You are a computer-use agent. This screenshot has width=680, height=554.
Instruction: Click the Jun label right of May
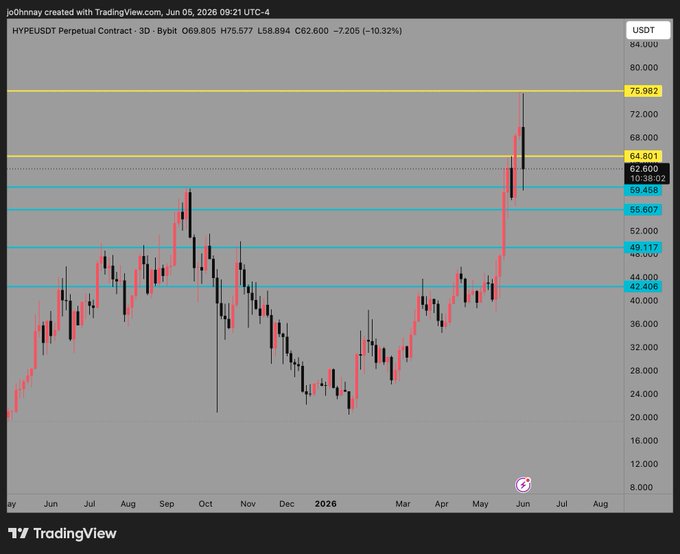pyautogui.click(x=523, y=504)
